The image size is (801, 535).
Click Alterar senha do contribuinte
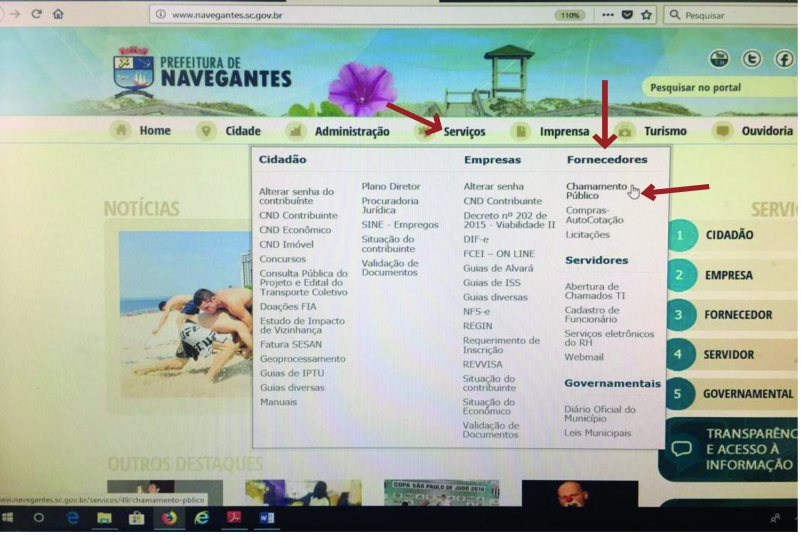296,196
